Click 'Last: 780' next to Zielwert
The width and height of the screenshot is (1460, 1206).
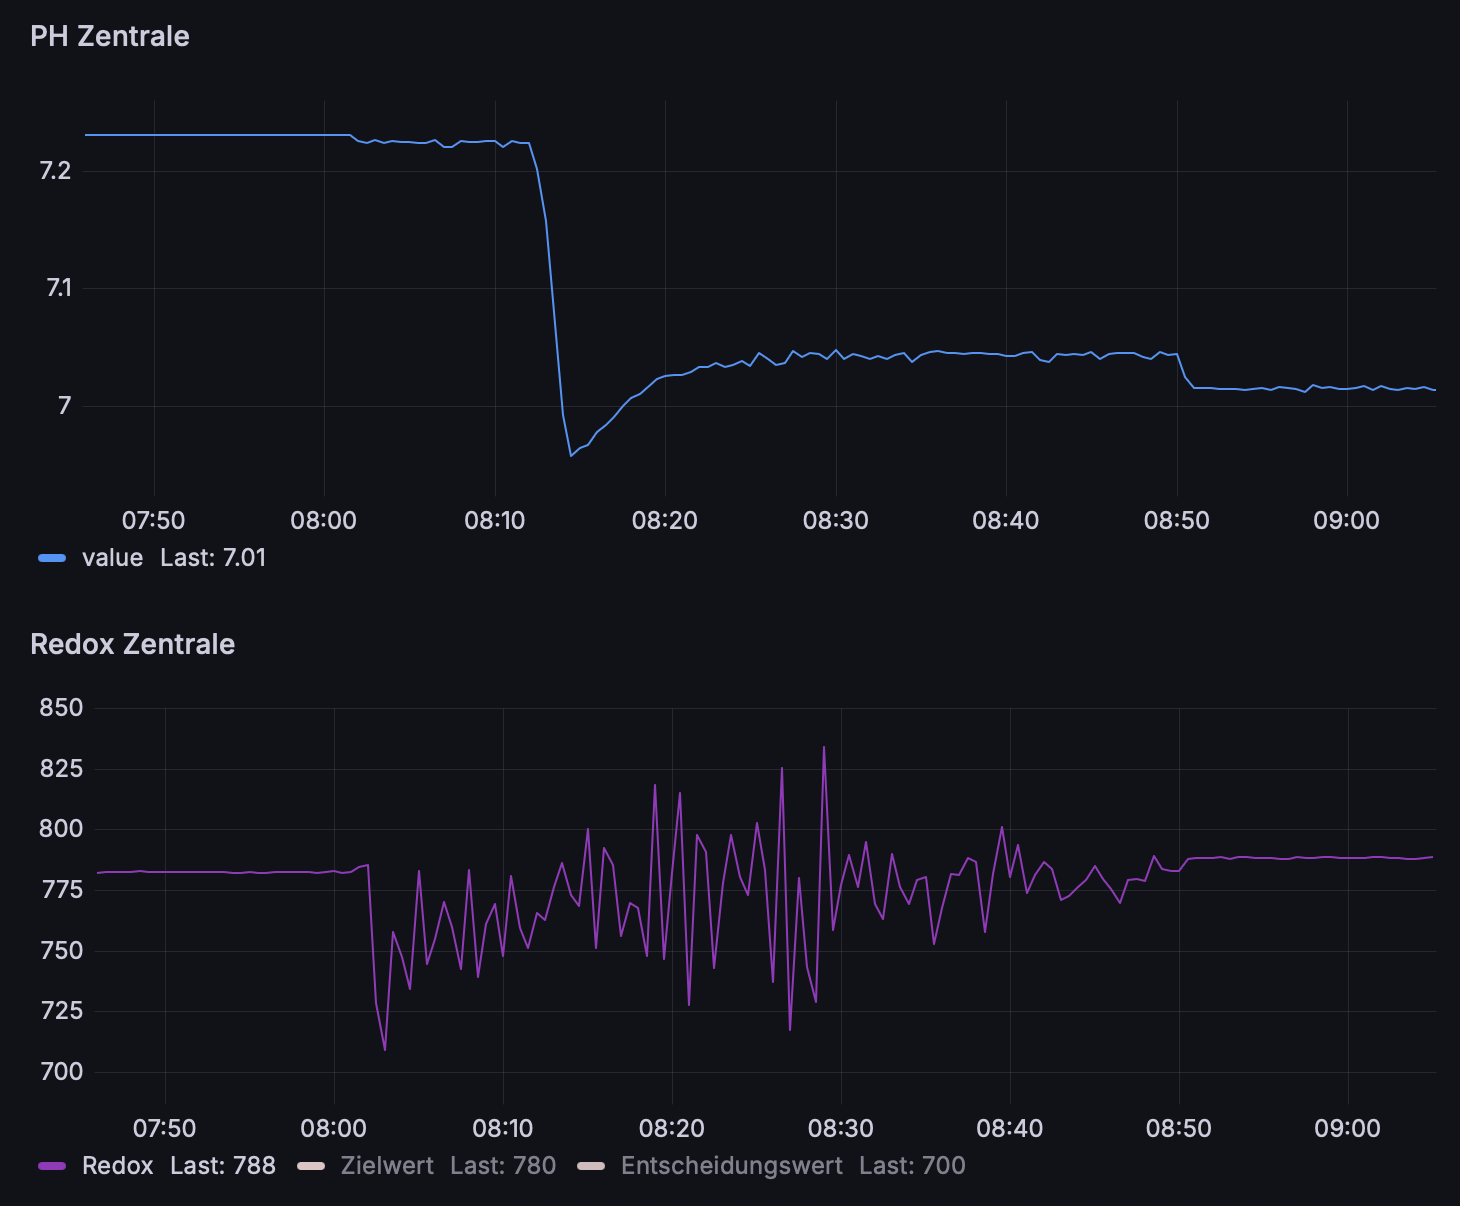tap(503, 1166)
